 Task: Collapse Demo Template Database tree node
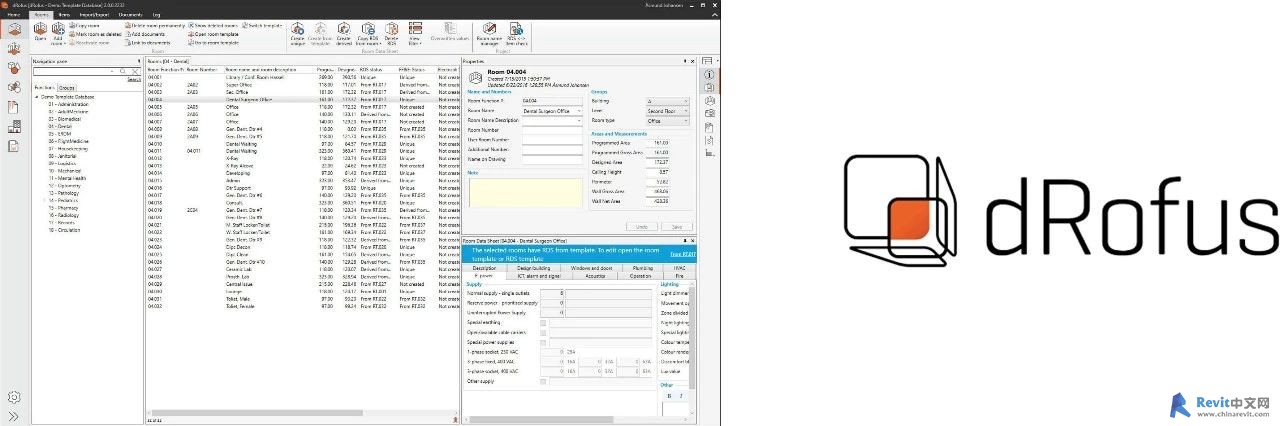point(37,96)
